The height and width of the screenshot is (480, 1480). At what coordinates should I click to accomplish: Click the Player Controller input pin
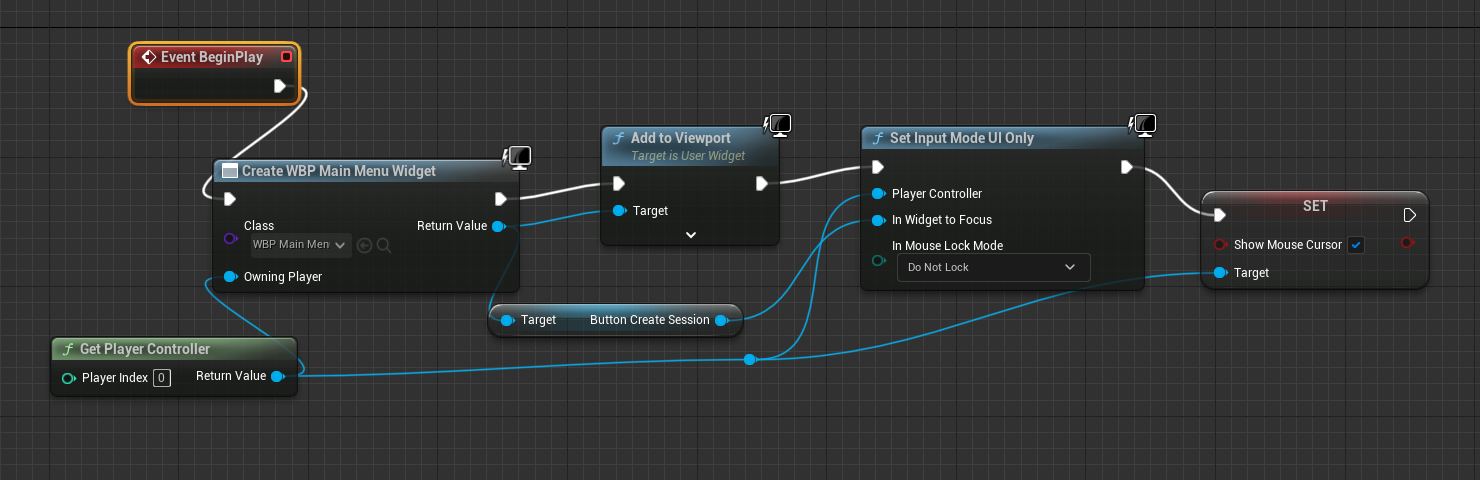tap(878, 193)
